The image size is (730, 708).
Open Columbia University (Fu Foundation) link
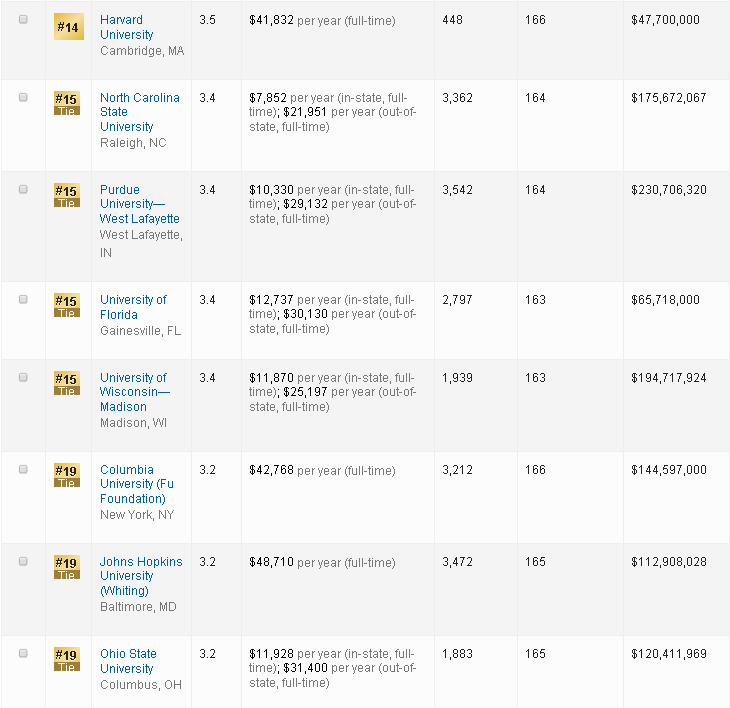pos(132,484)
